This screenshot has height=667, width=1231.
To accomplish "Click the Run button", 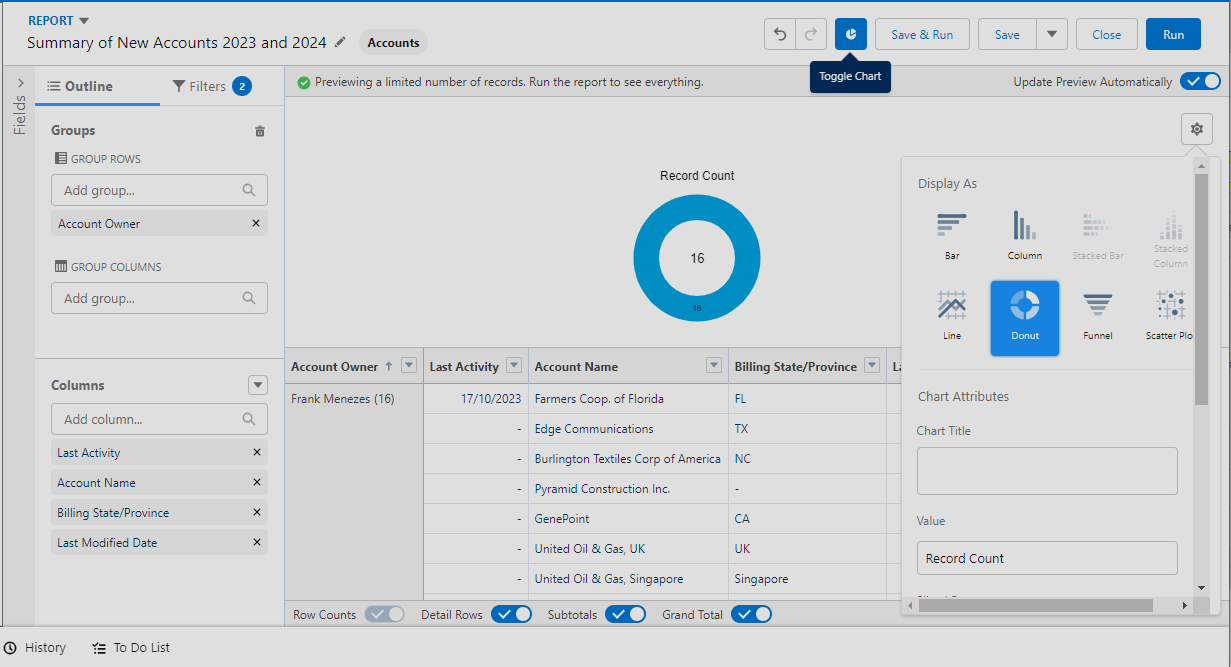I will [x=1173, y=34].
